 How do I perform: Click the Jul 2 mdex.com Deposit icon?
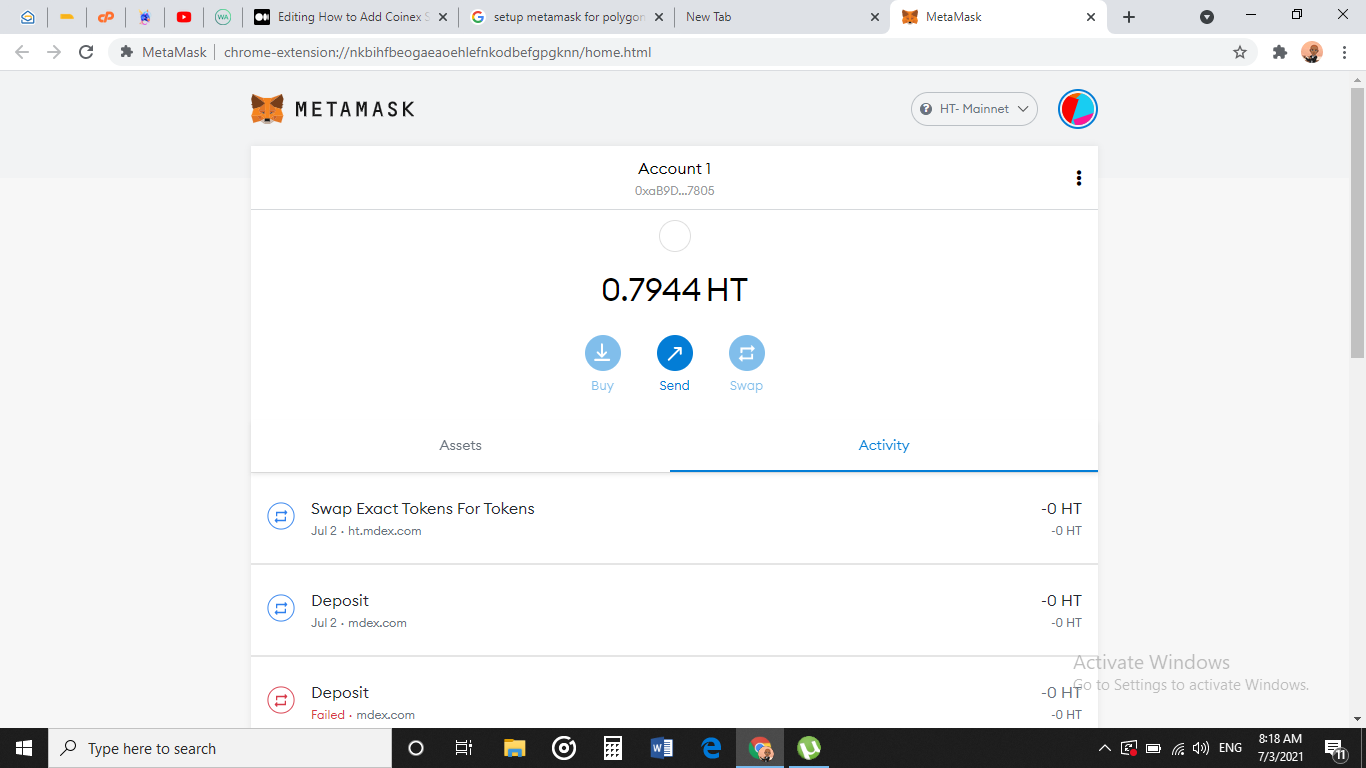(x=280, y=609)
